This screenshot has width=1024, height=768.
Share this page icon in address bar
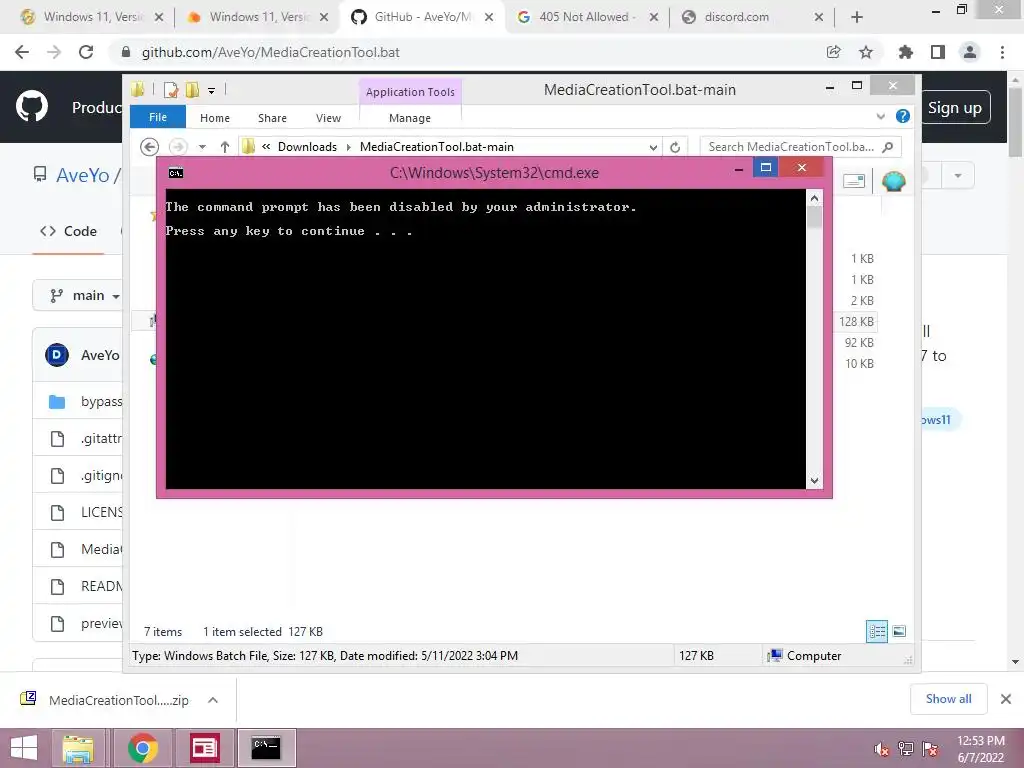coord(833,52)
